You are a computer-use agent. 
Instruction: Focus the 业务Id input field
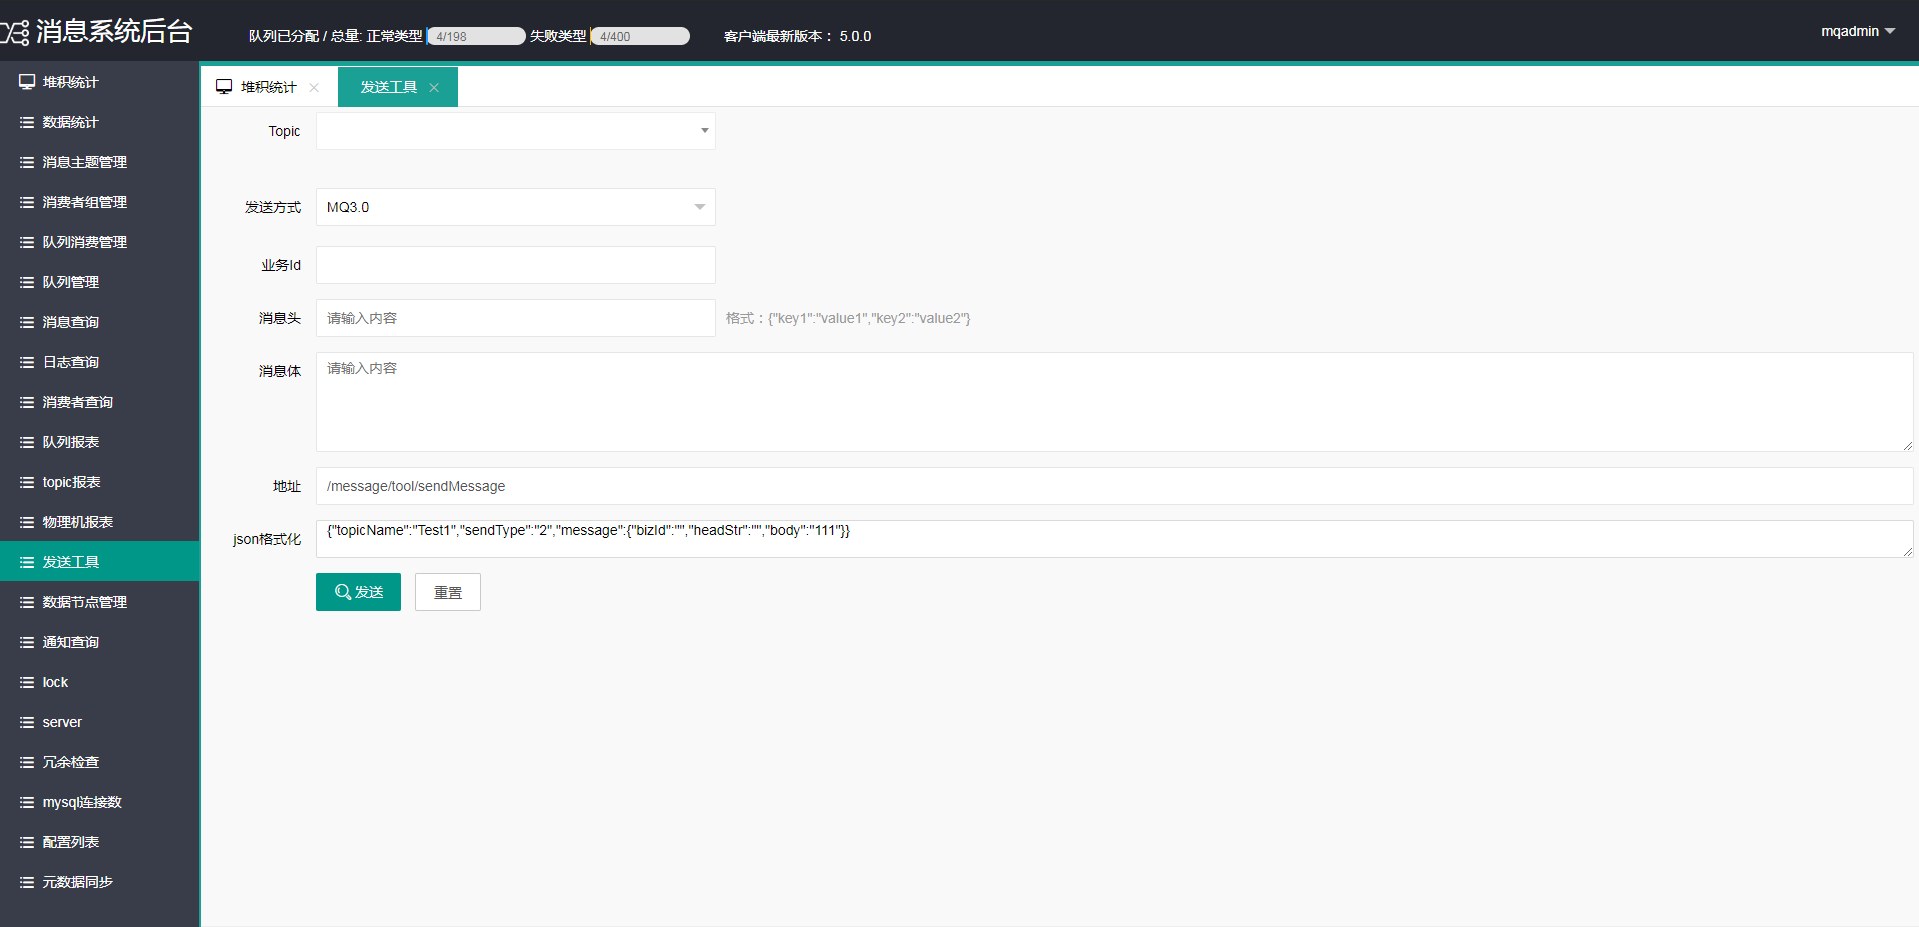point(516,265)
